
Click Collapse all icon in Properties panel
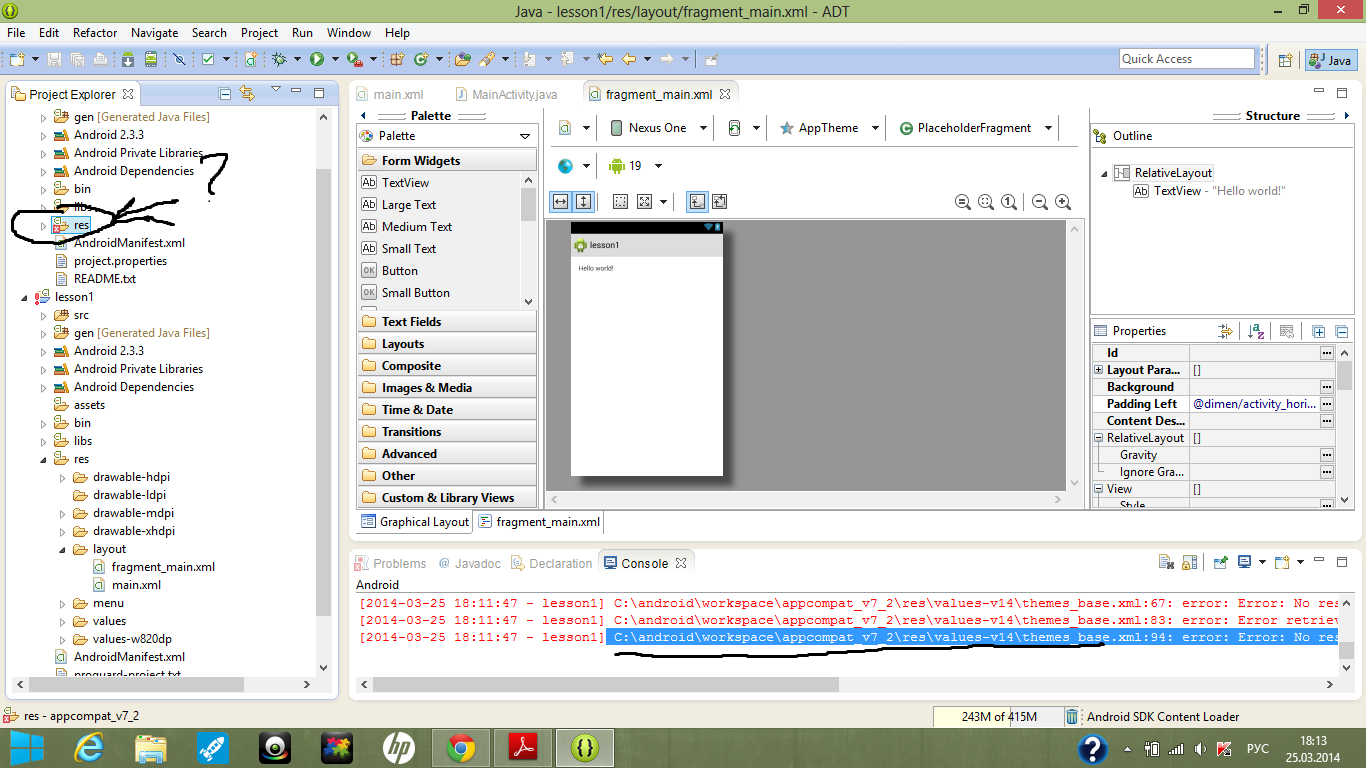1342,331
